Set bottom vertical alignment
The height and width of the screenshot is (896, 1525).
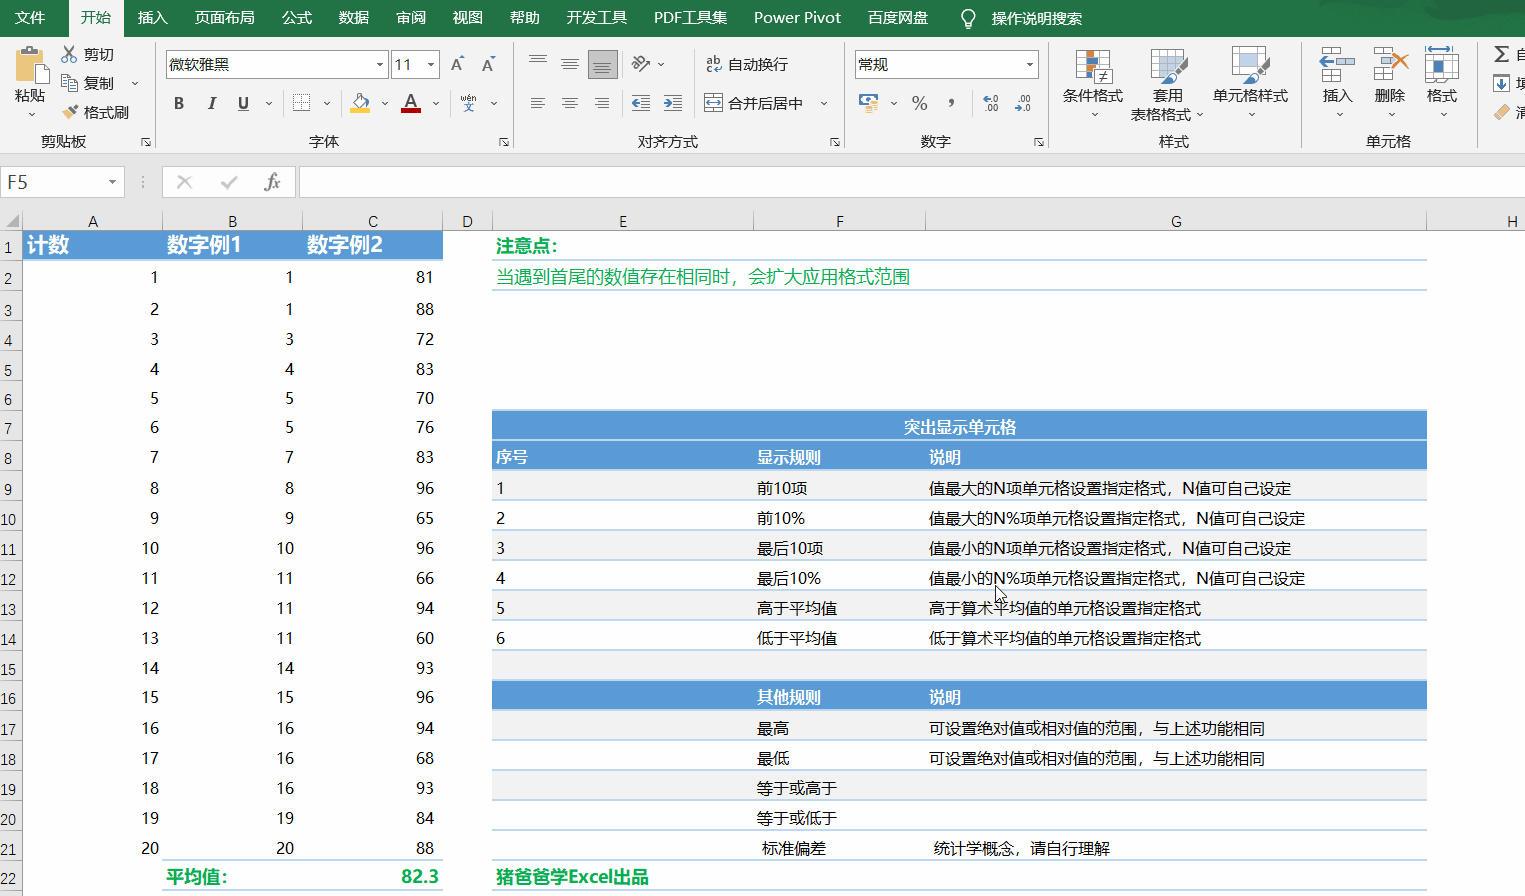click(x=602, y=64)
